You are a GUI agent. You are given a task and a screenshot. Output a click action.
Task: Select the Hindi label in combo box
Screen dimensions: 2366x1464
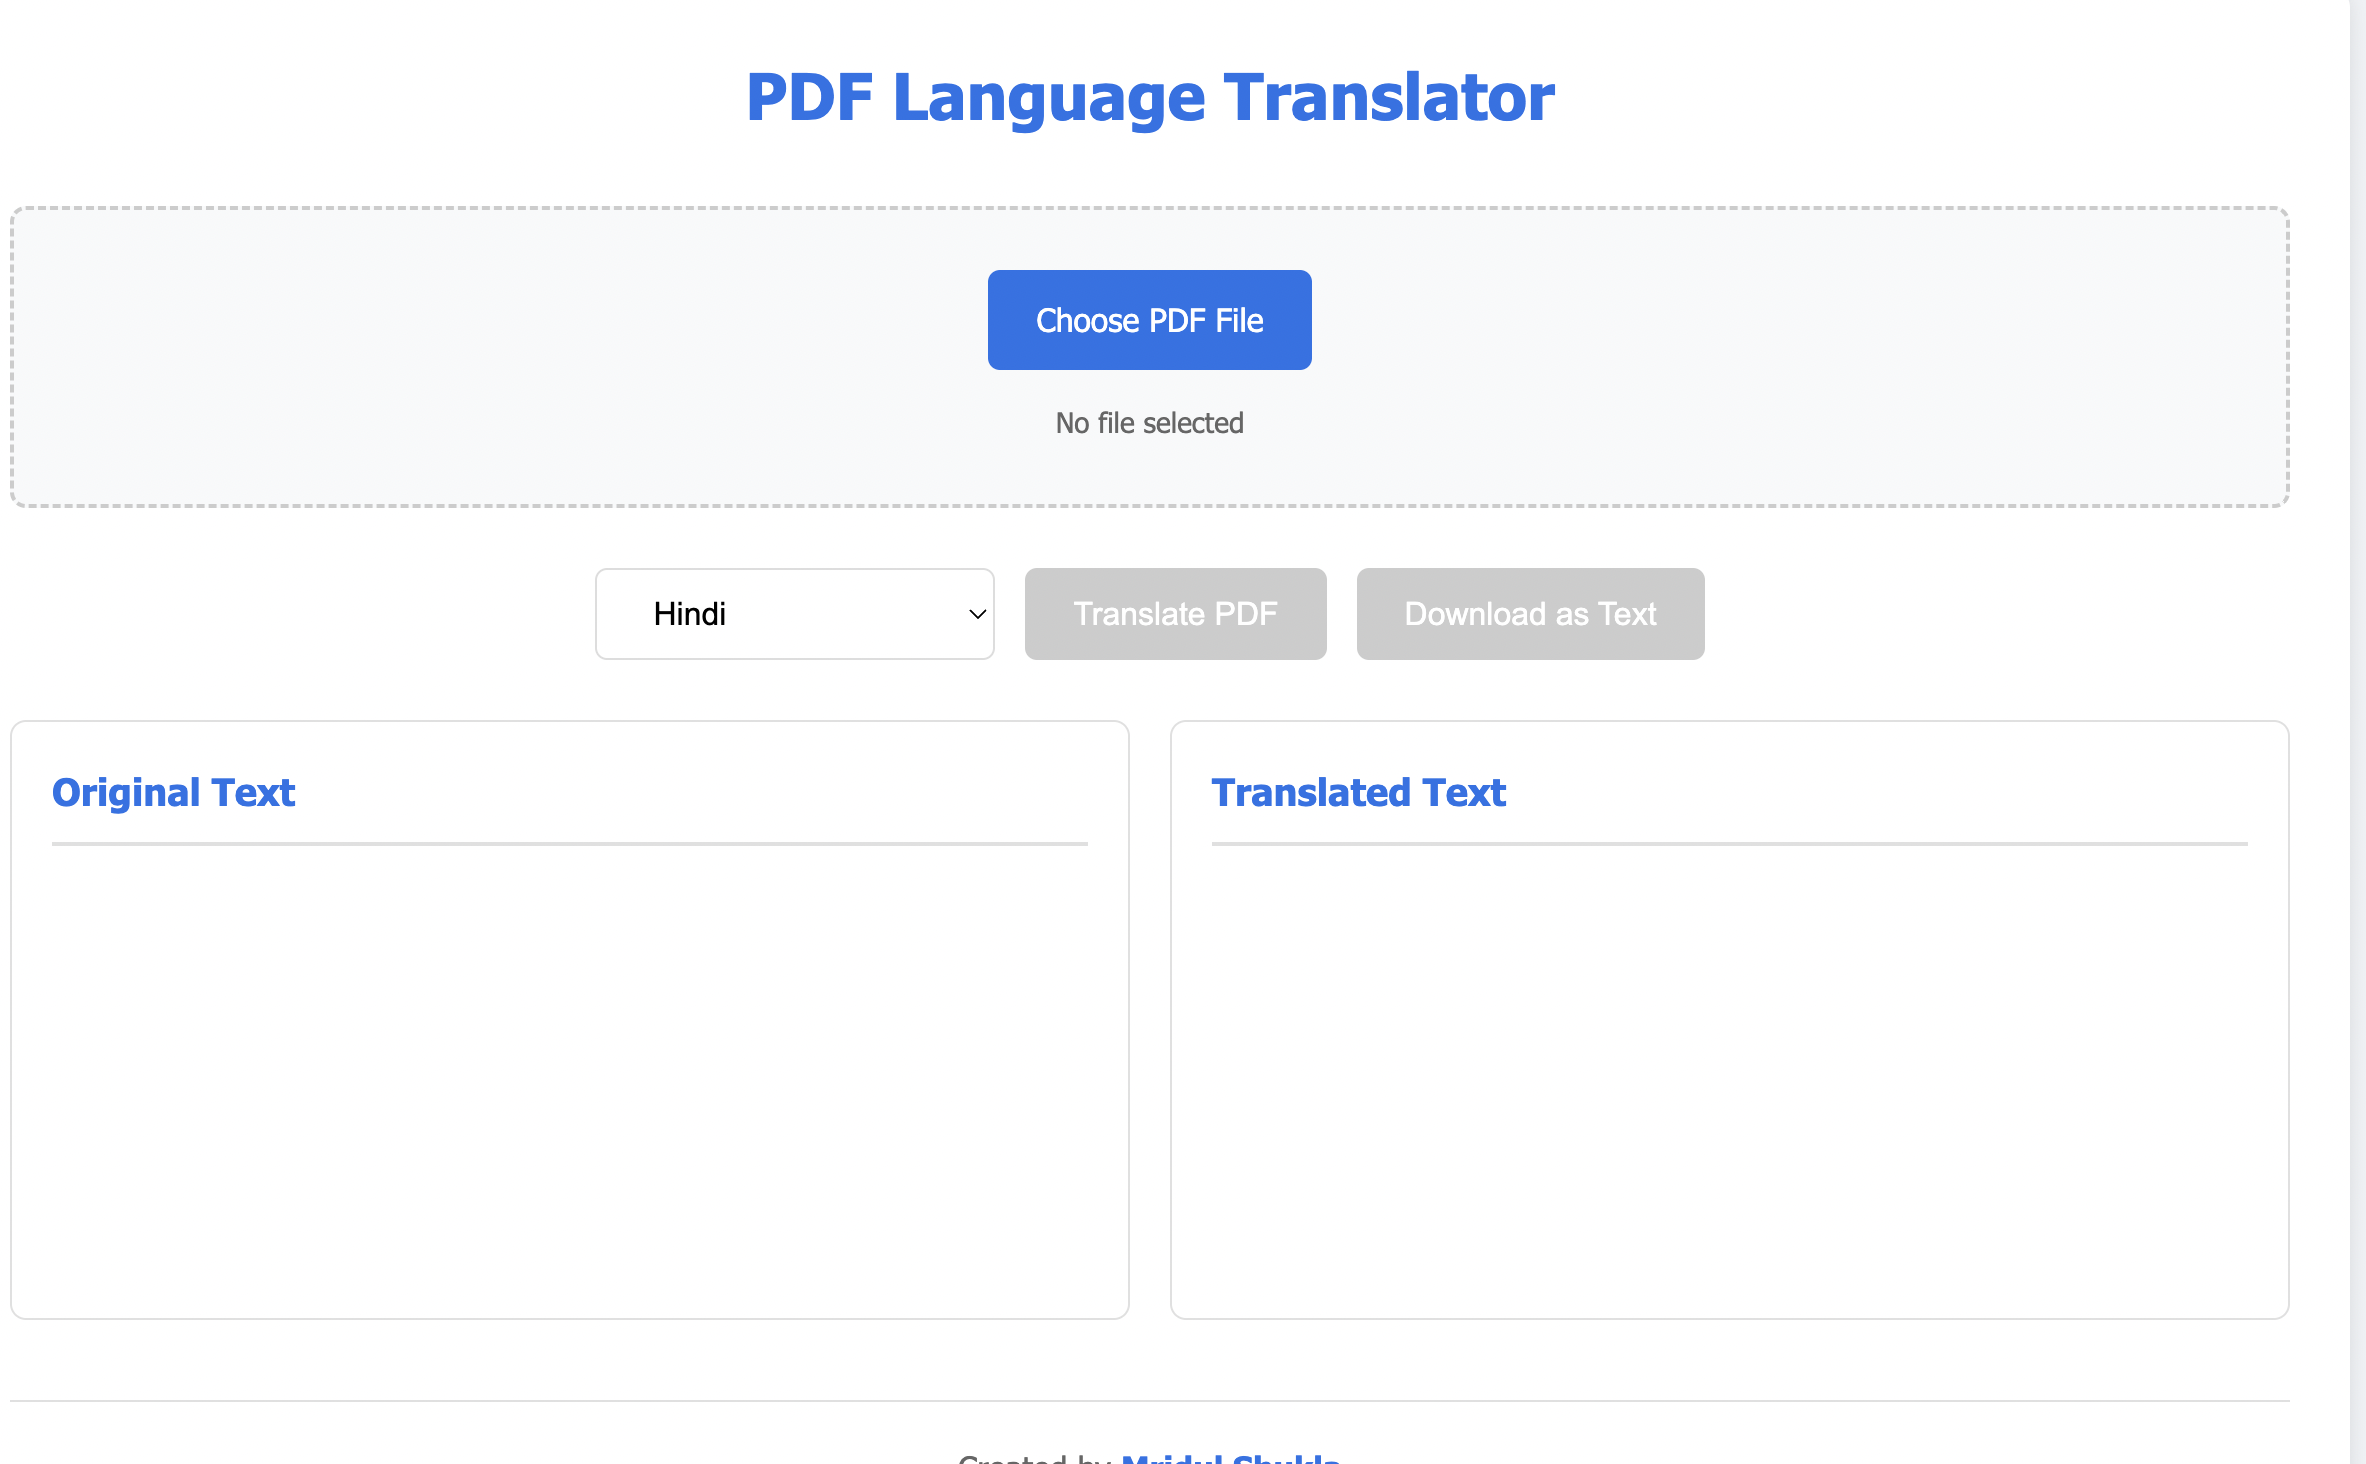689,614
